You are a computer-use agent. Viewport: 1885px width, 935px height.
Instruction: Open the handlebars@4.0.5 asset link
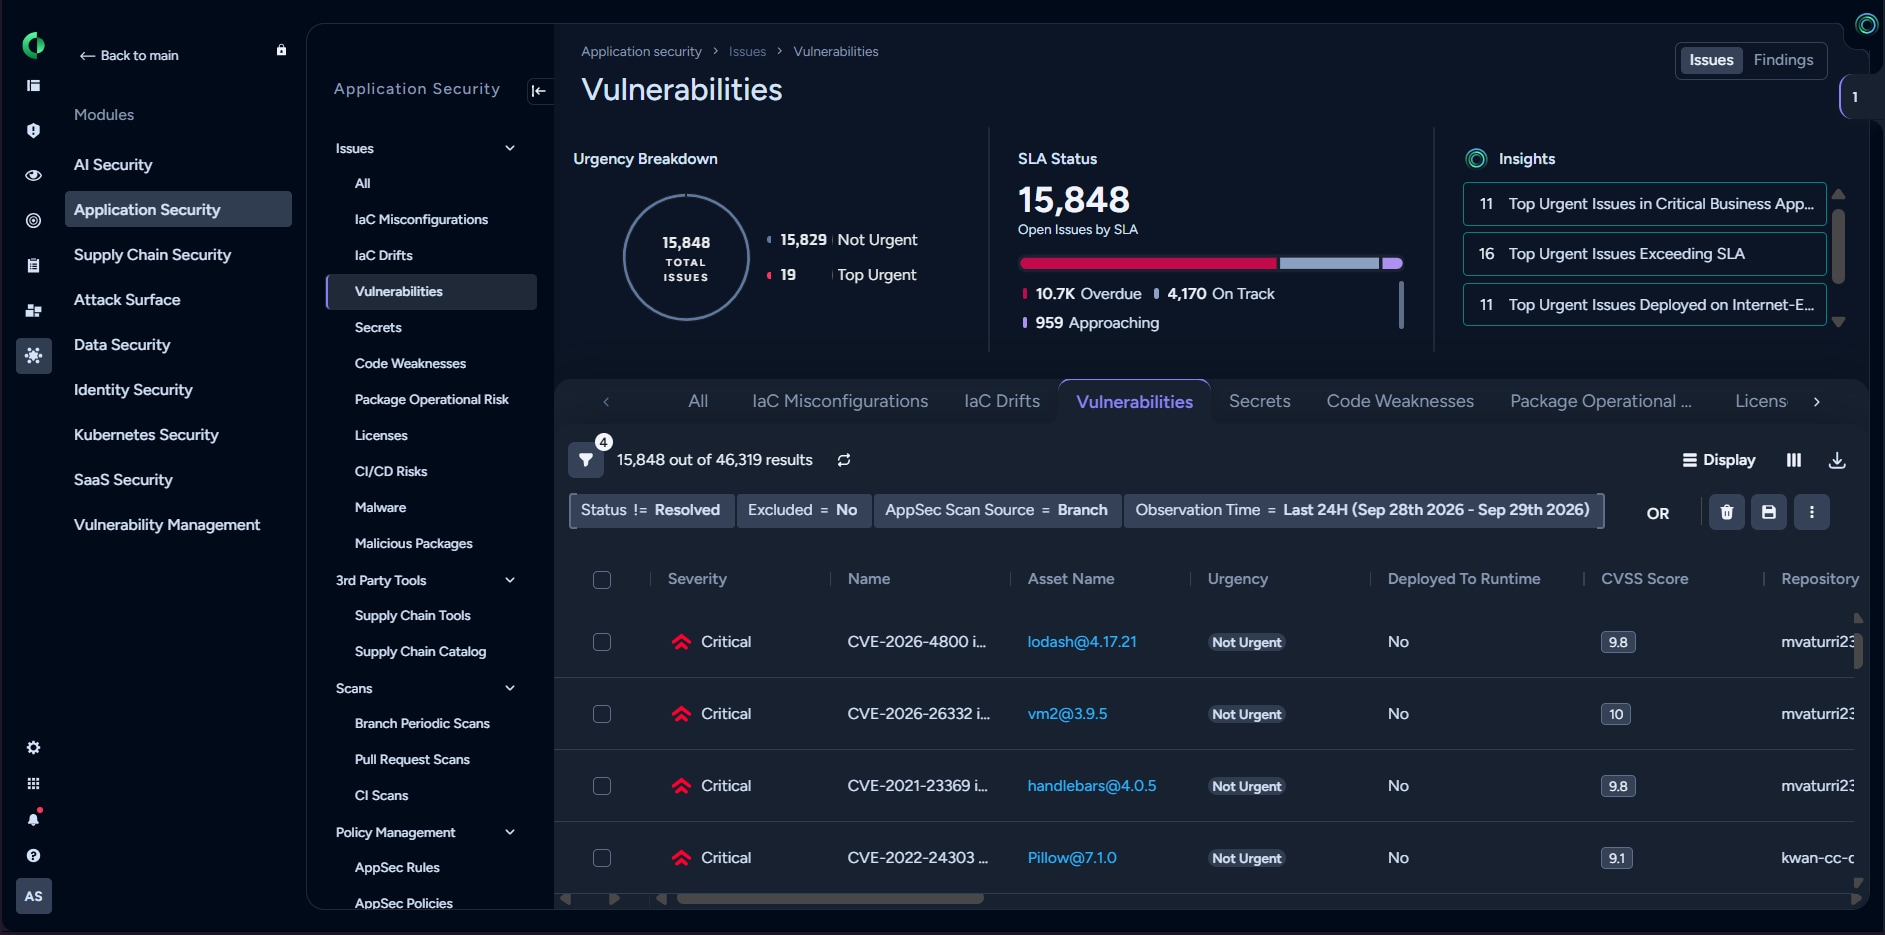pyautogui.click(x=1092, y=786)
